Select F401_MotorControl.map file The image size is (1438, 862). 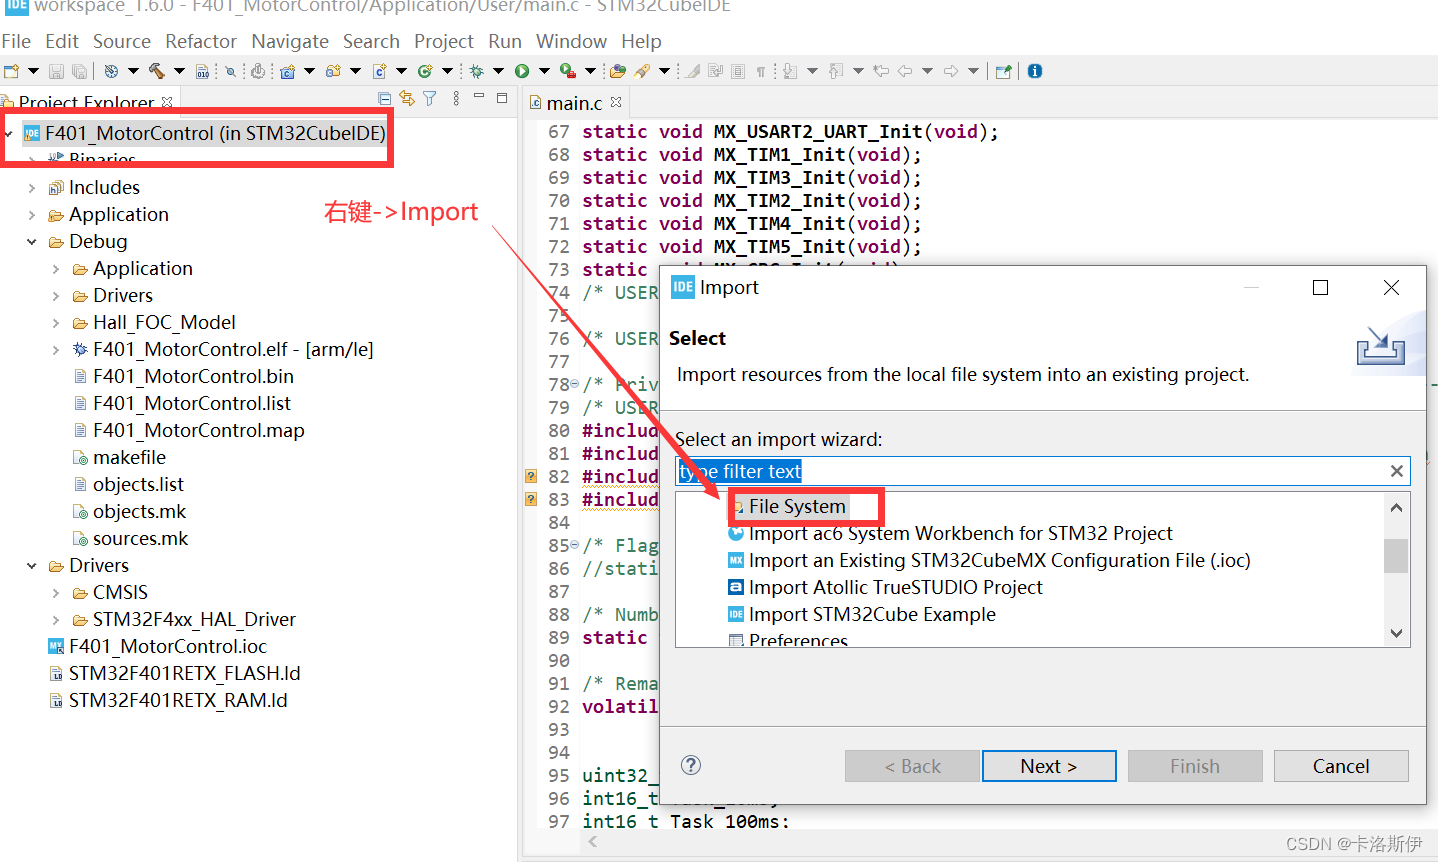(189, 431)
